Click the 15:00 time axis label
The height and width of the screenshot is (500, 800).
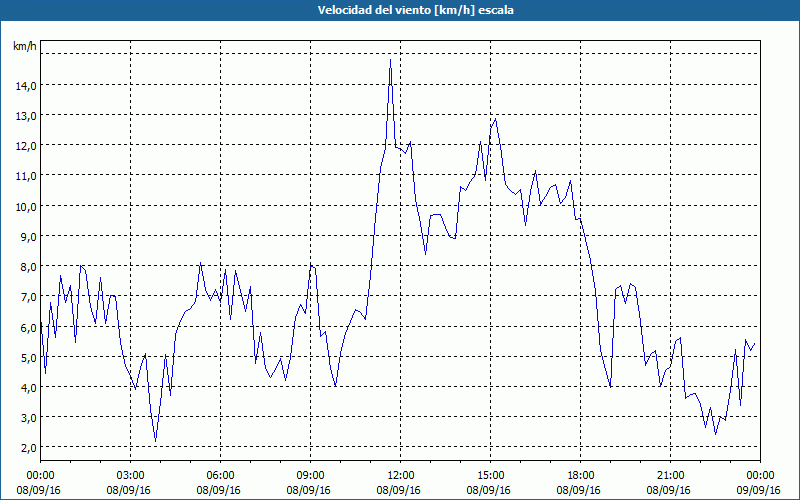[x=490, y=476]
